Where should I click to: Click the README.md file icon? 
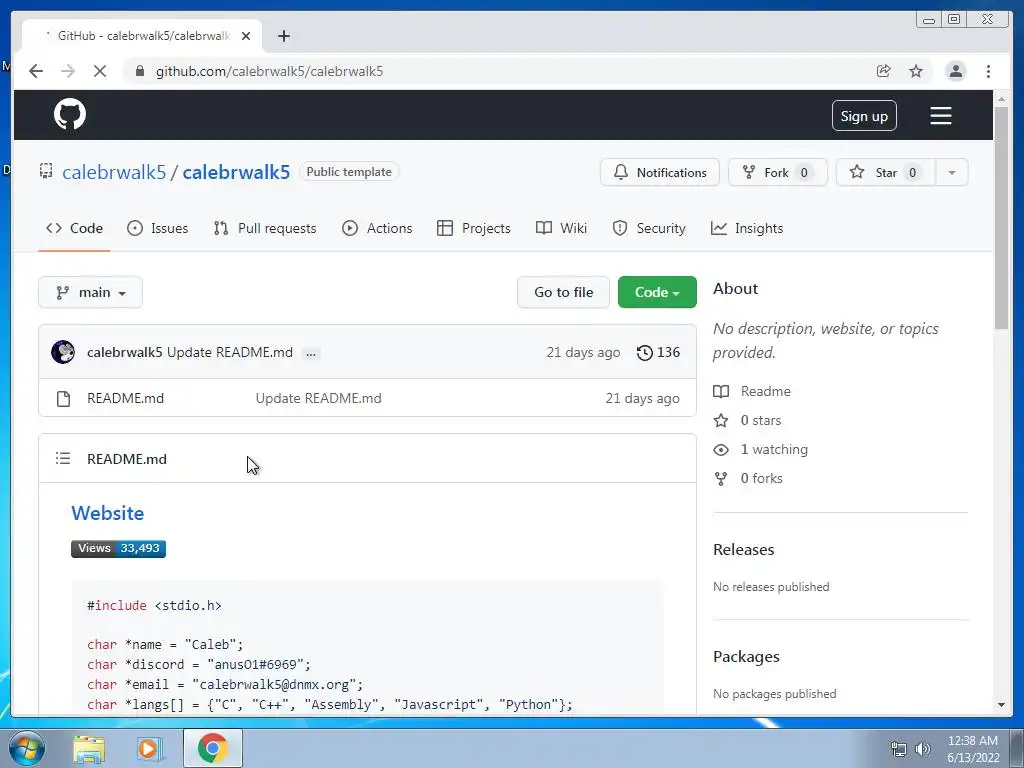63,398
